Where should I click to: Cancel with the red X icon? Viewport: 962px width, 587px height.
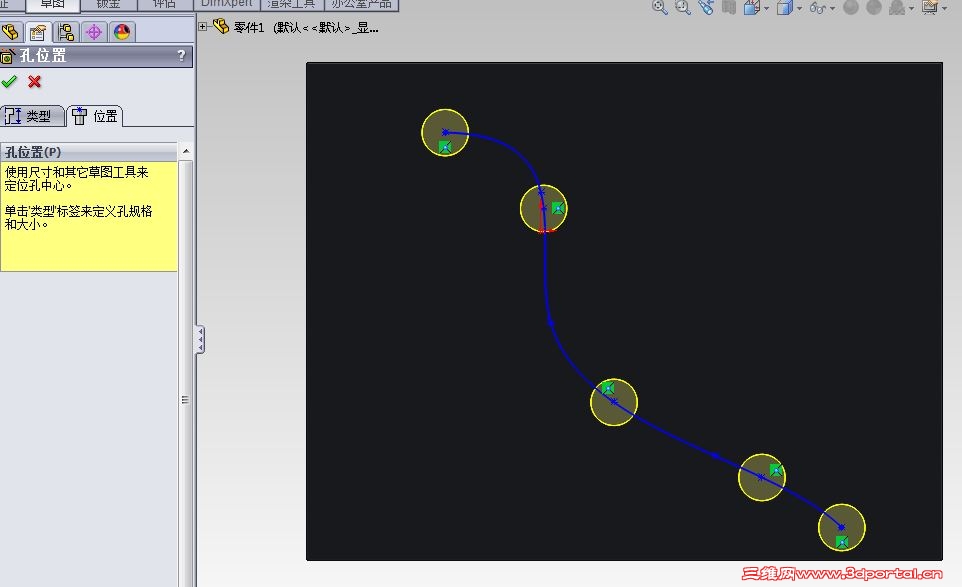(35, 82)
